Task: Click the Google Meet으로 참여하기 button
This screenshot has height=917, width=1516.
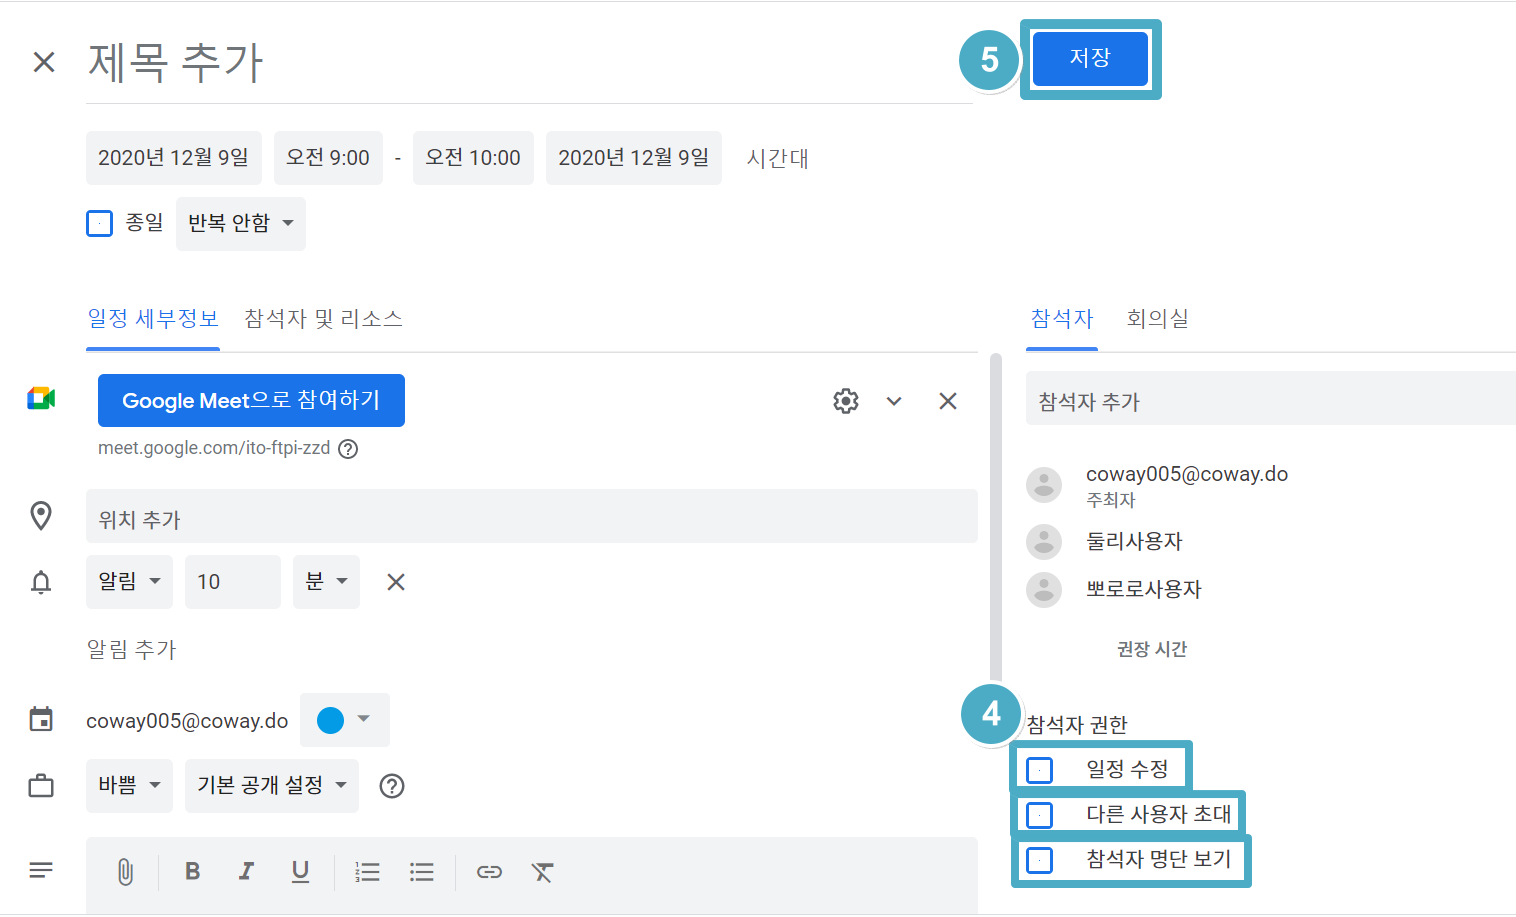Action: click(251, 401)
